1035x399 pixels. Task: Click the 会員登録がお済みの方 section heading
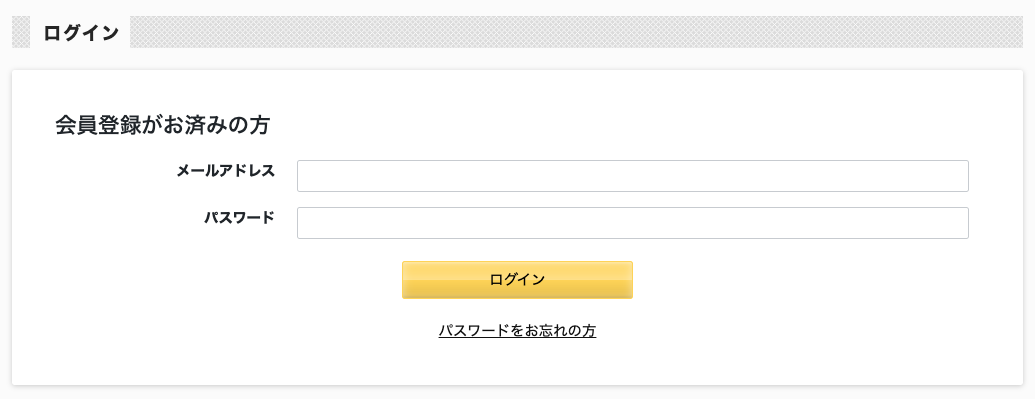[x=162, y=125]
